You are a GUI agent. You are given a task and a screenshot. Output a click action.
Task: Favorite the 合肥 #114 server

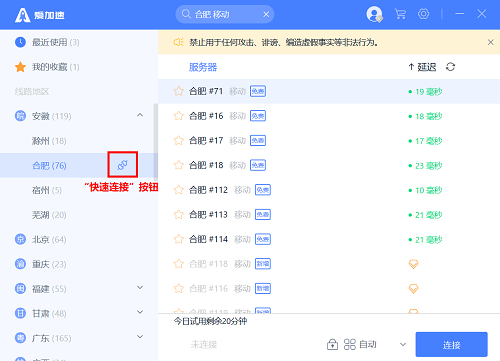pos(179,239)
